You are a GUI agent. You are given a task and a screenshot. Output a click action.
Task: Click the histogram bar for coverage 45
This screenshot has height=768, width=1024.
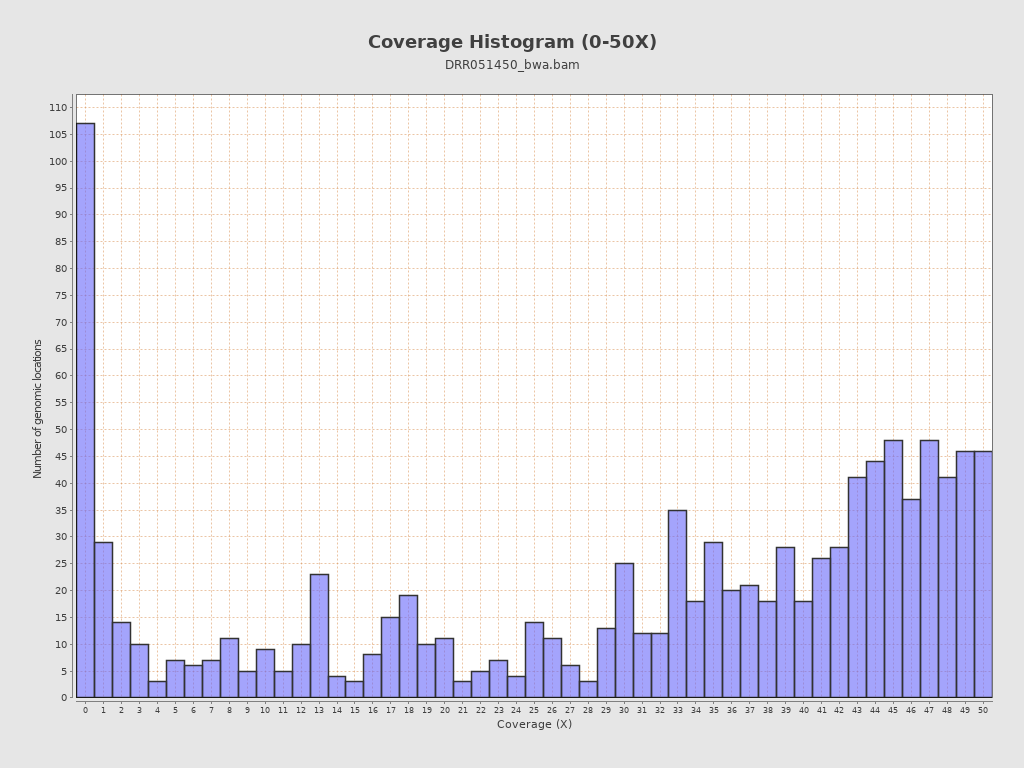893,569
